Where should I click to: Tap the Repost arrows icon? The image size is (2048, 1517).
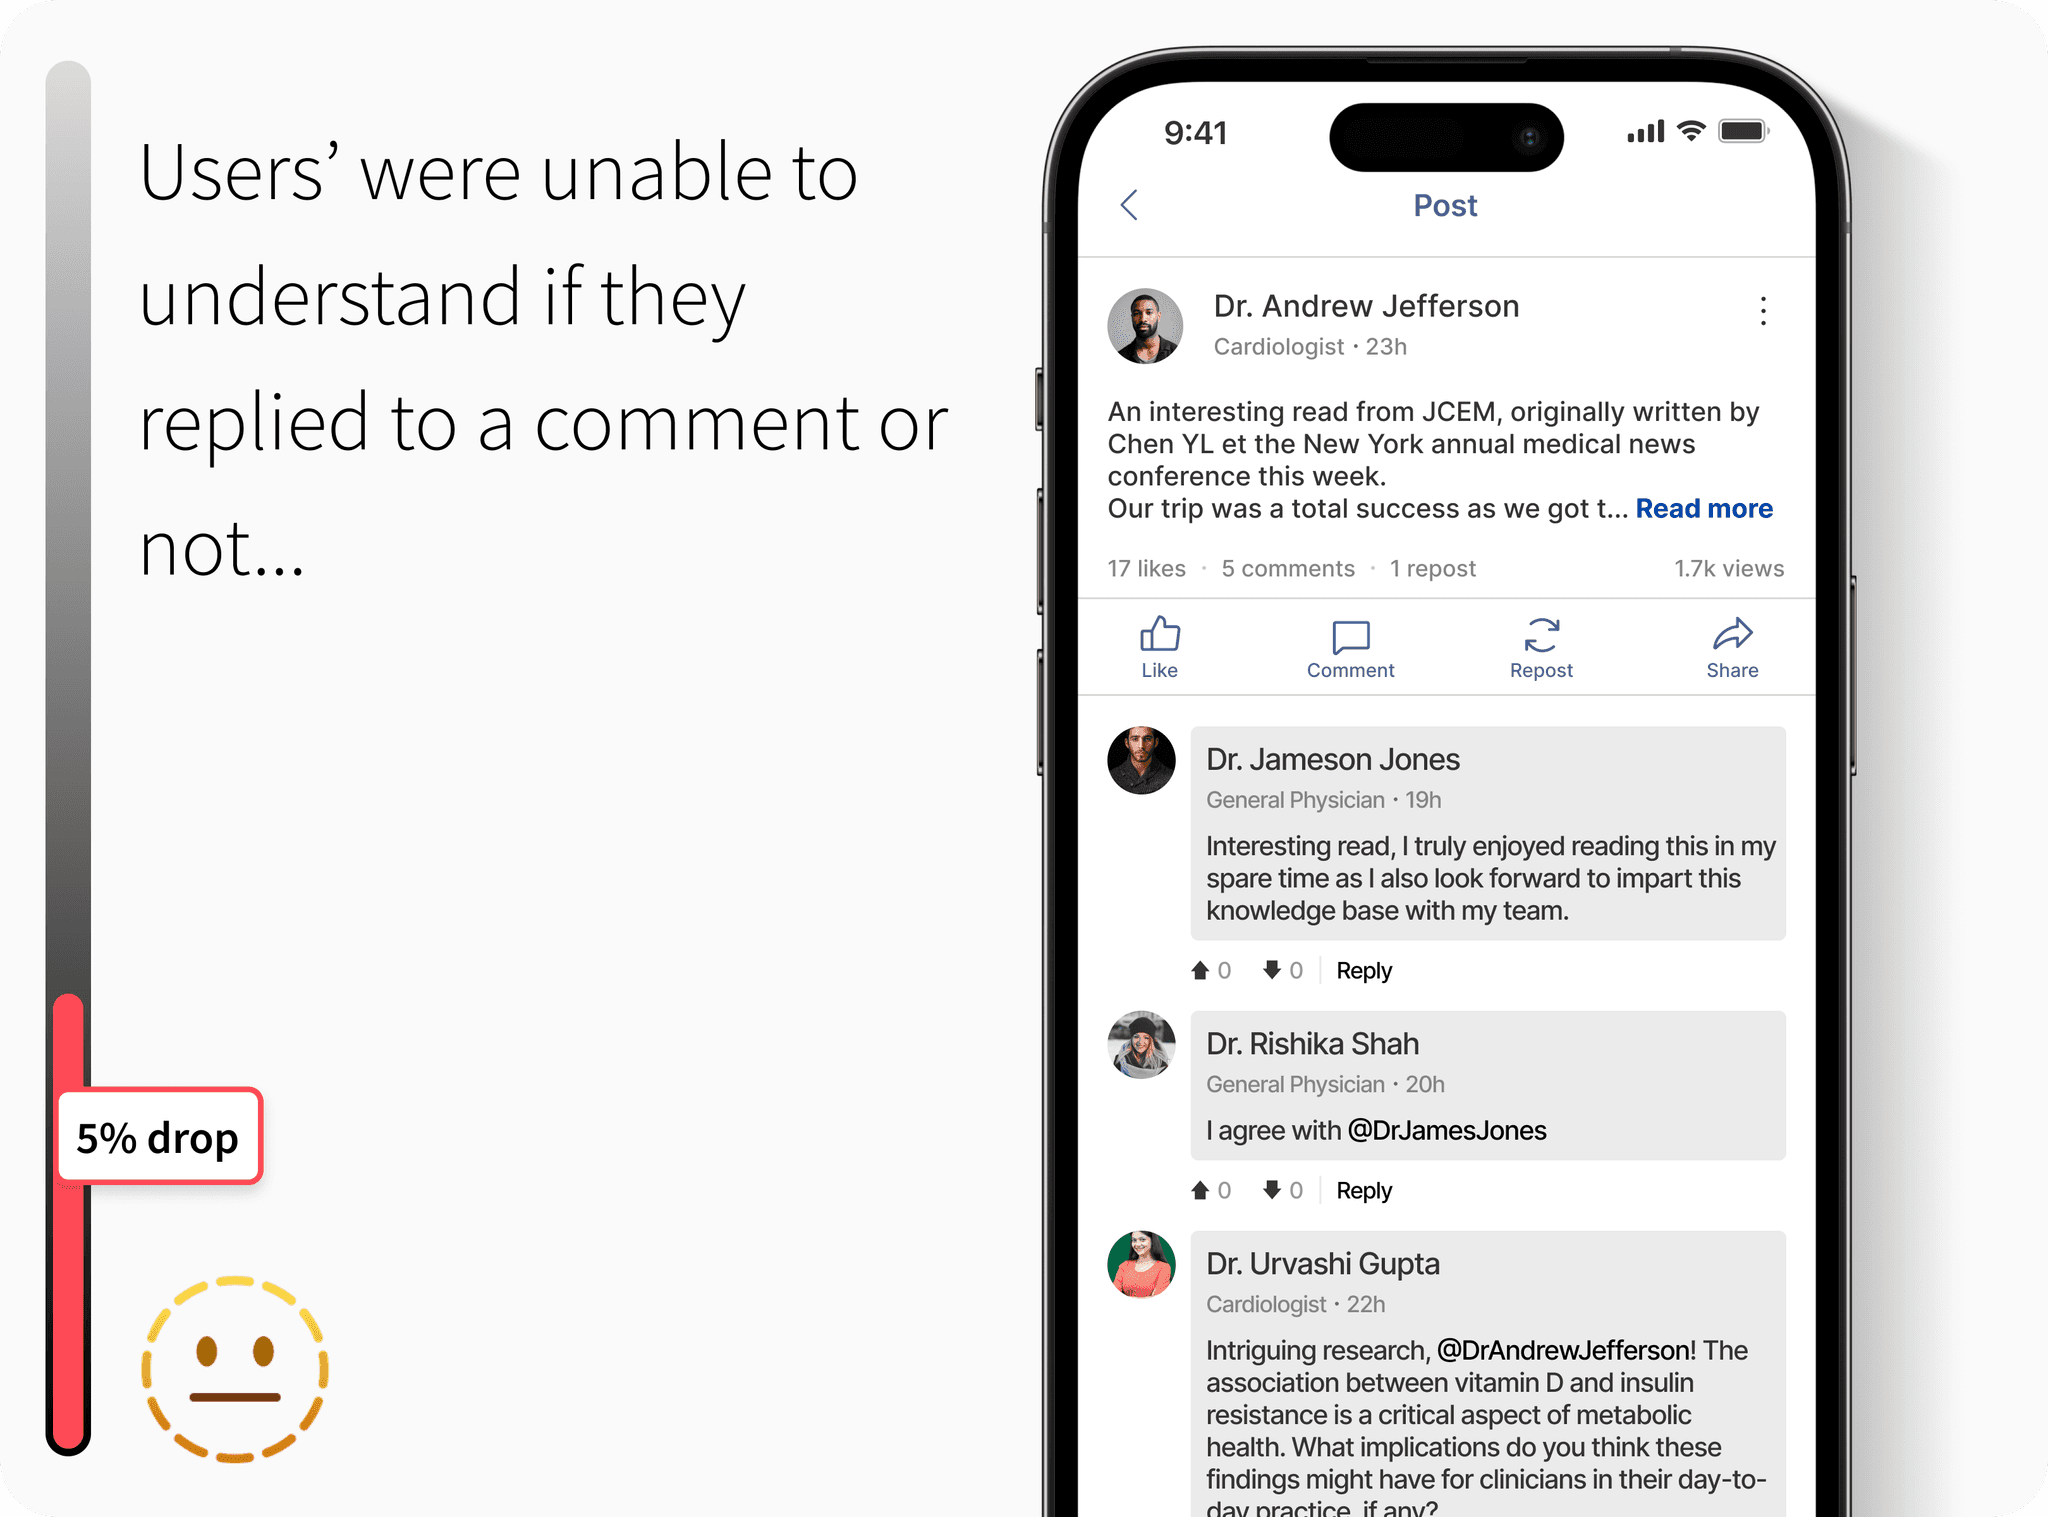1542,635
